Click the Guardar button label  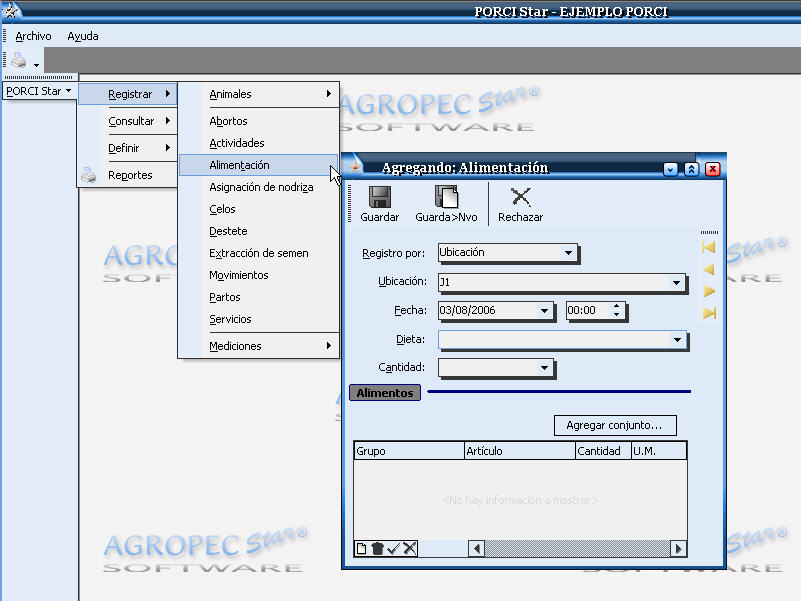click(x=380, y=217)
